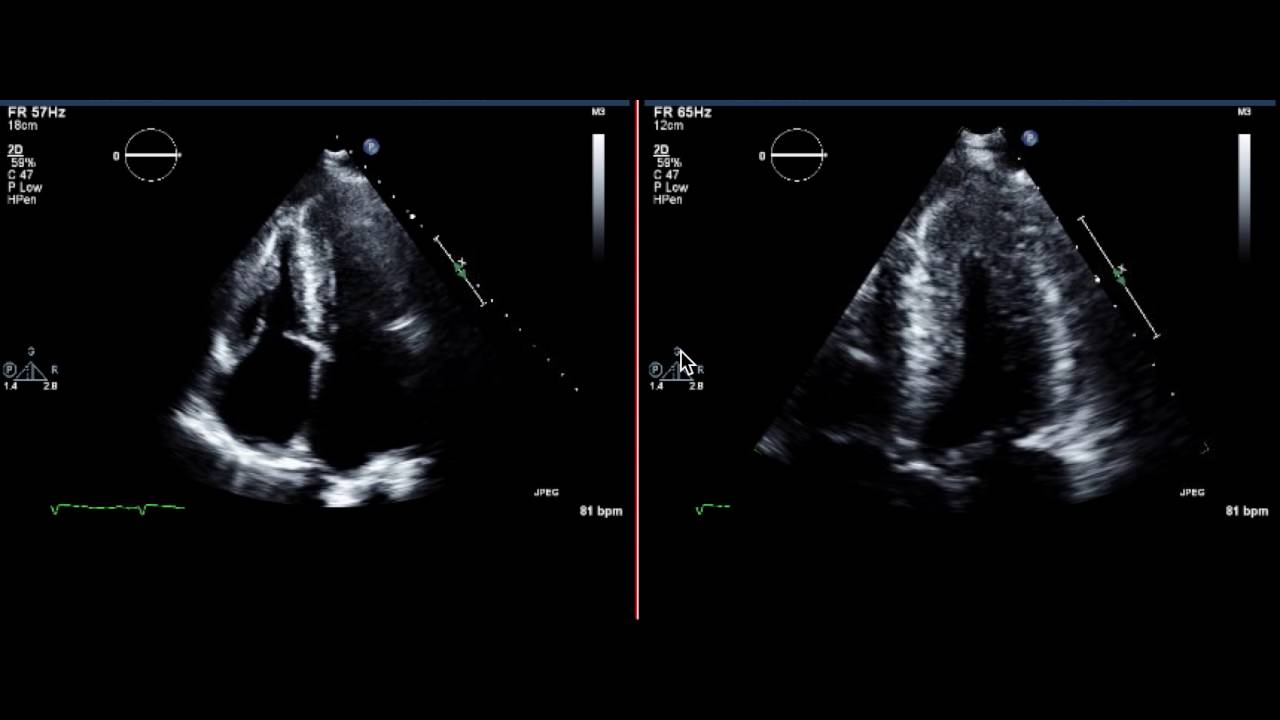
Task: Click the "HPen" setting in left panel
Action: point(22,200)
